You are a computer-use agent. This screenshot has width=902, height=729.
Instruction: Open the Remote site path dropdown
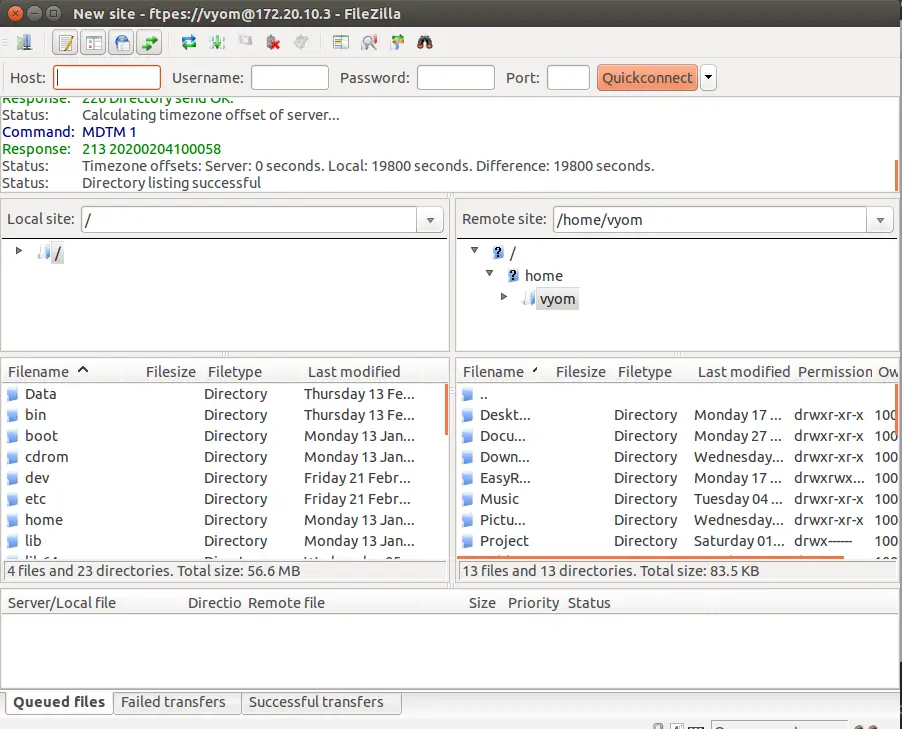tap(880, 220)
